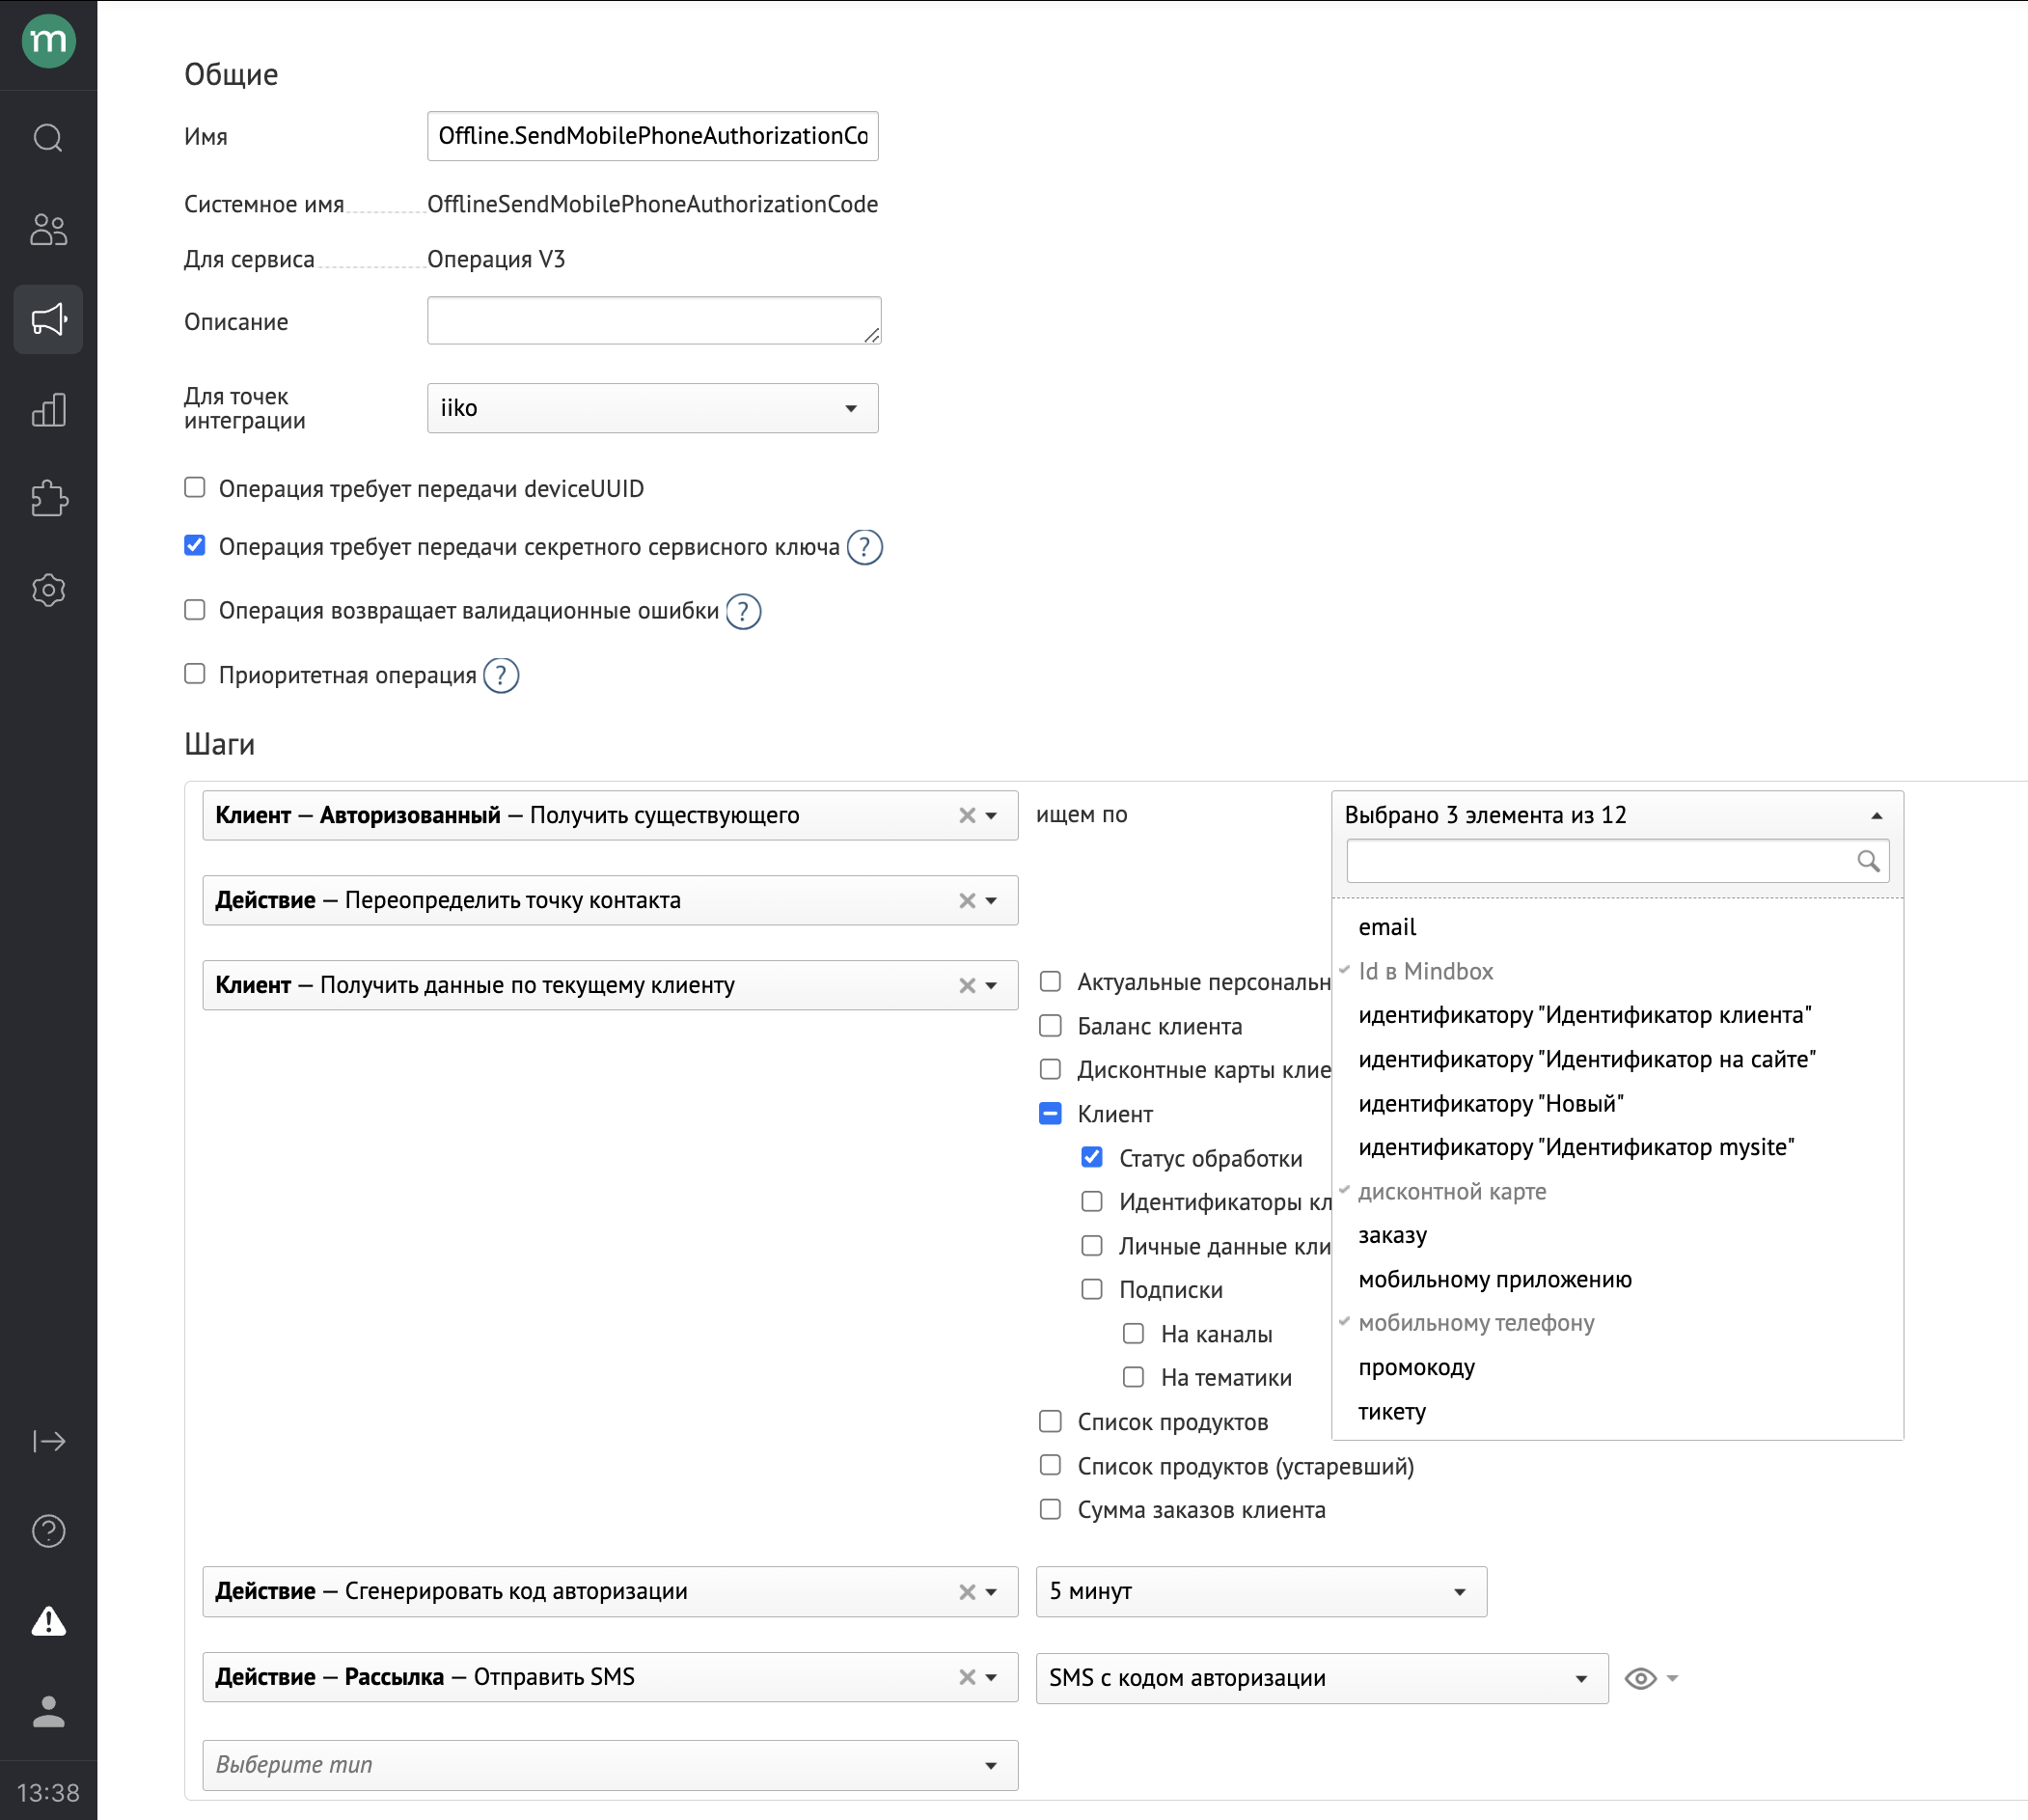Open the search icon in sidebar
This screenshot has height=1820, width=2028.
48,137
